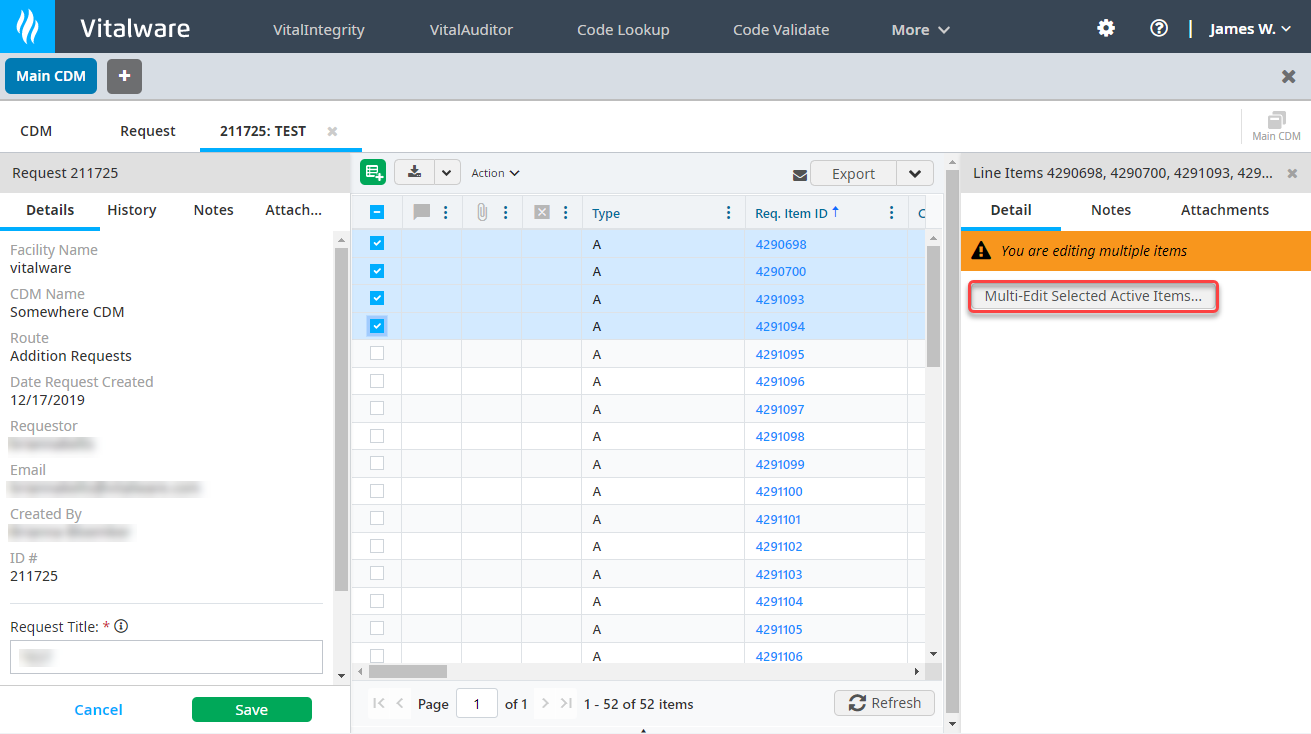1311x734 pixels.
Task: Check the row for item 4291095
Action: 377,353
